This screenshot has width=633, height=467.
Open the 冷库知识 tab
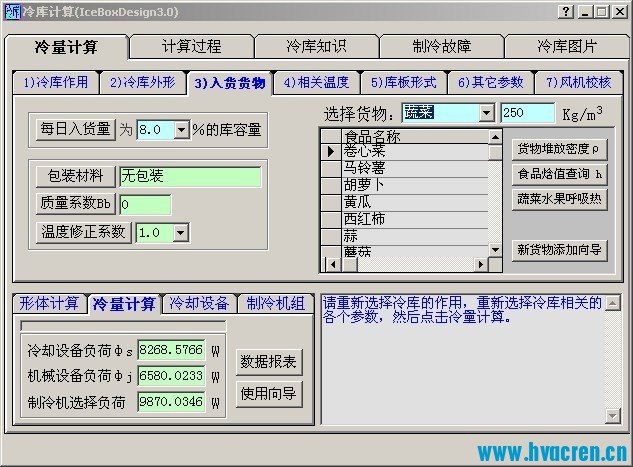pos(316,47)
